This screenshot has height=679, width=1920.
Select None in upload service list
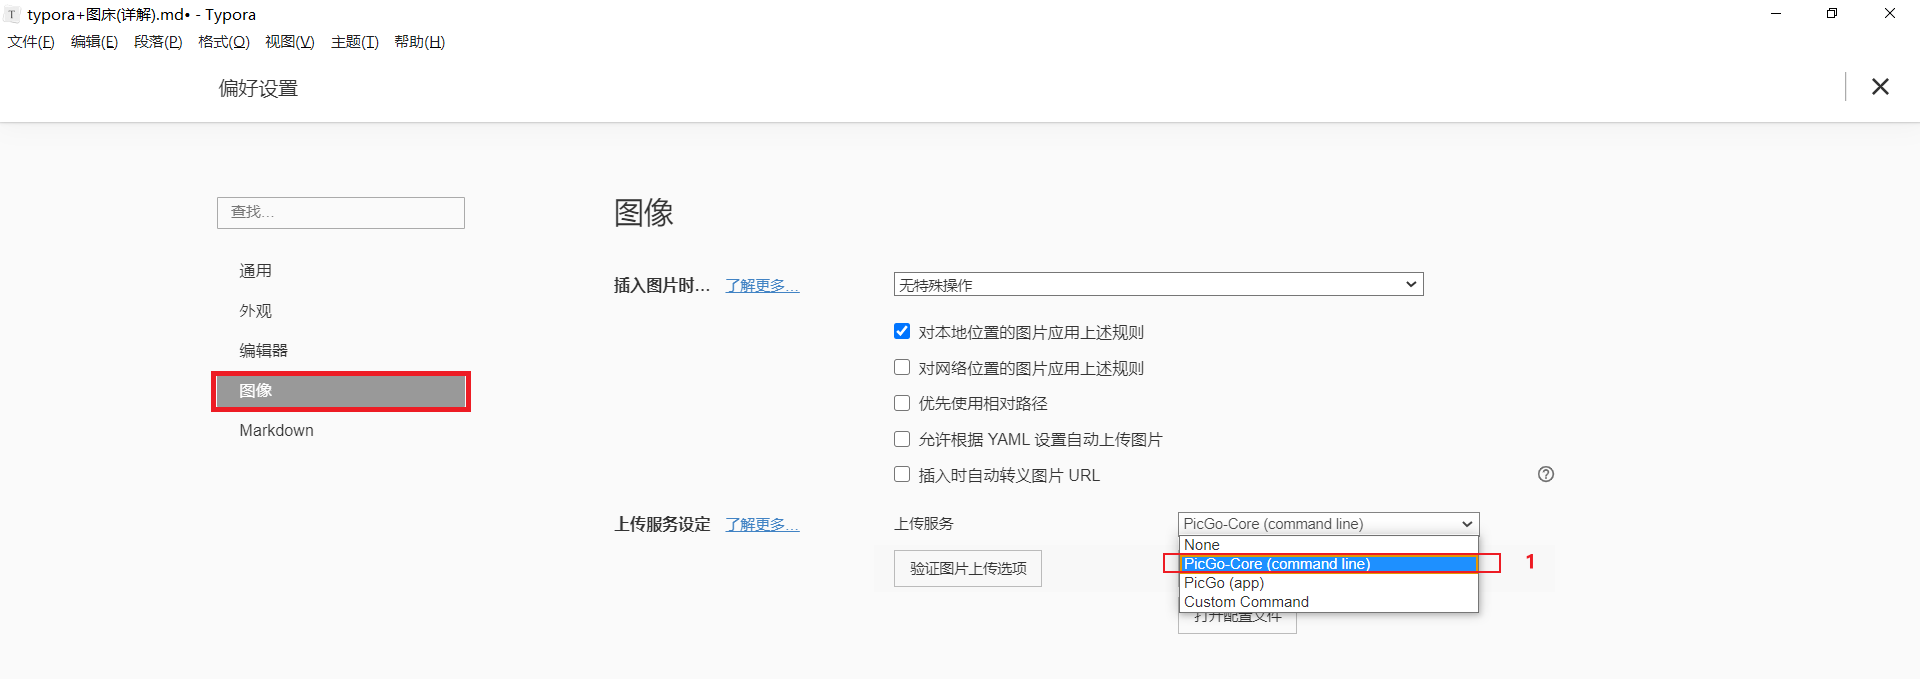click(x=1328, y=545)
